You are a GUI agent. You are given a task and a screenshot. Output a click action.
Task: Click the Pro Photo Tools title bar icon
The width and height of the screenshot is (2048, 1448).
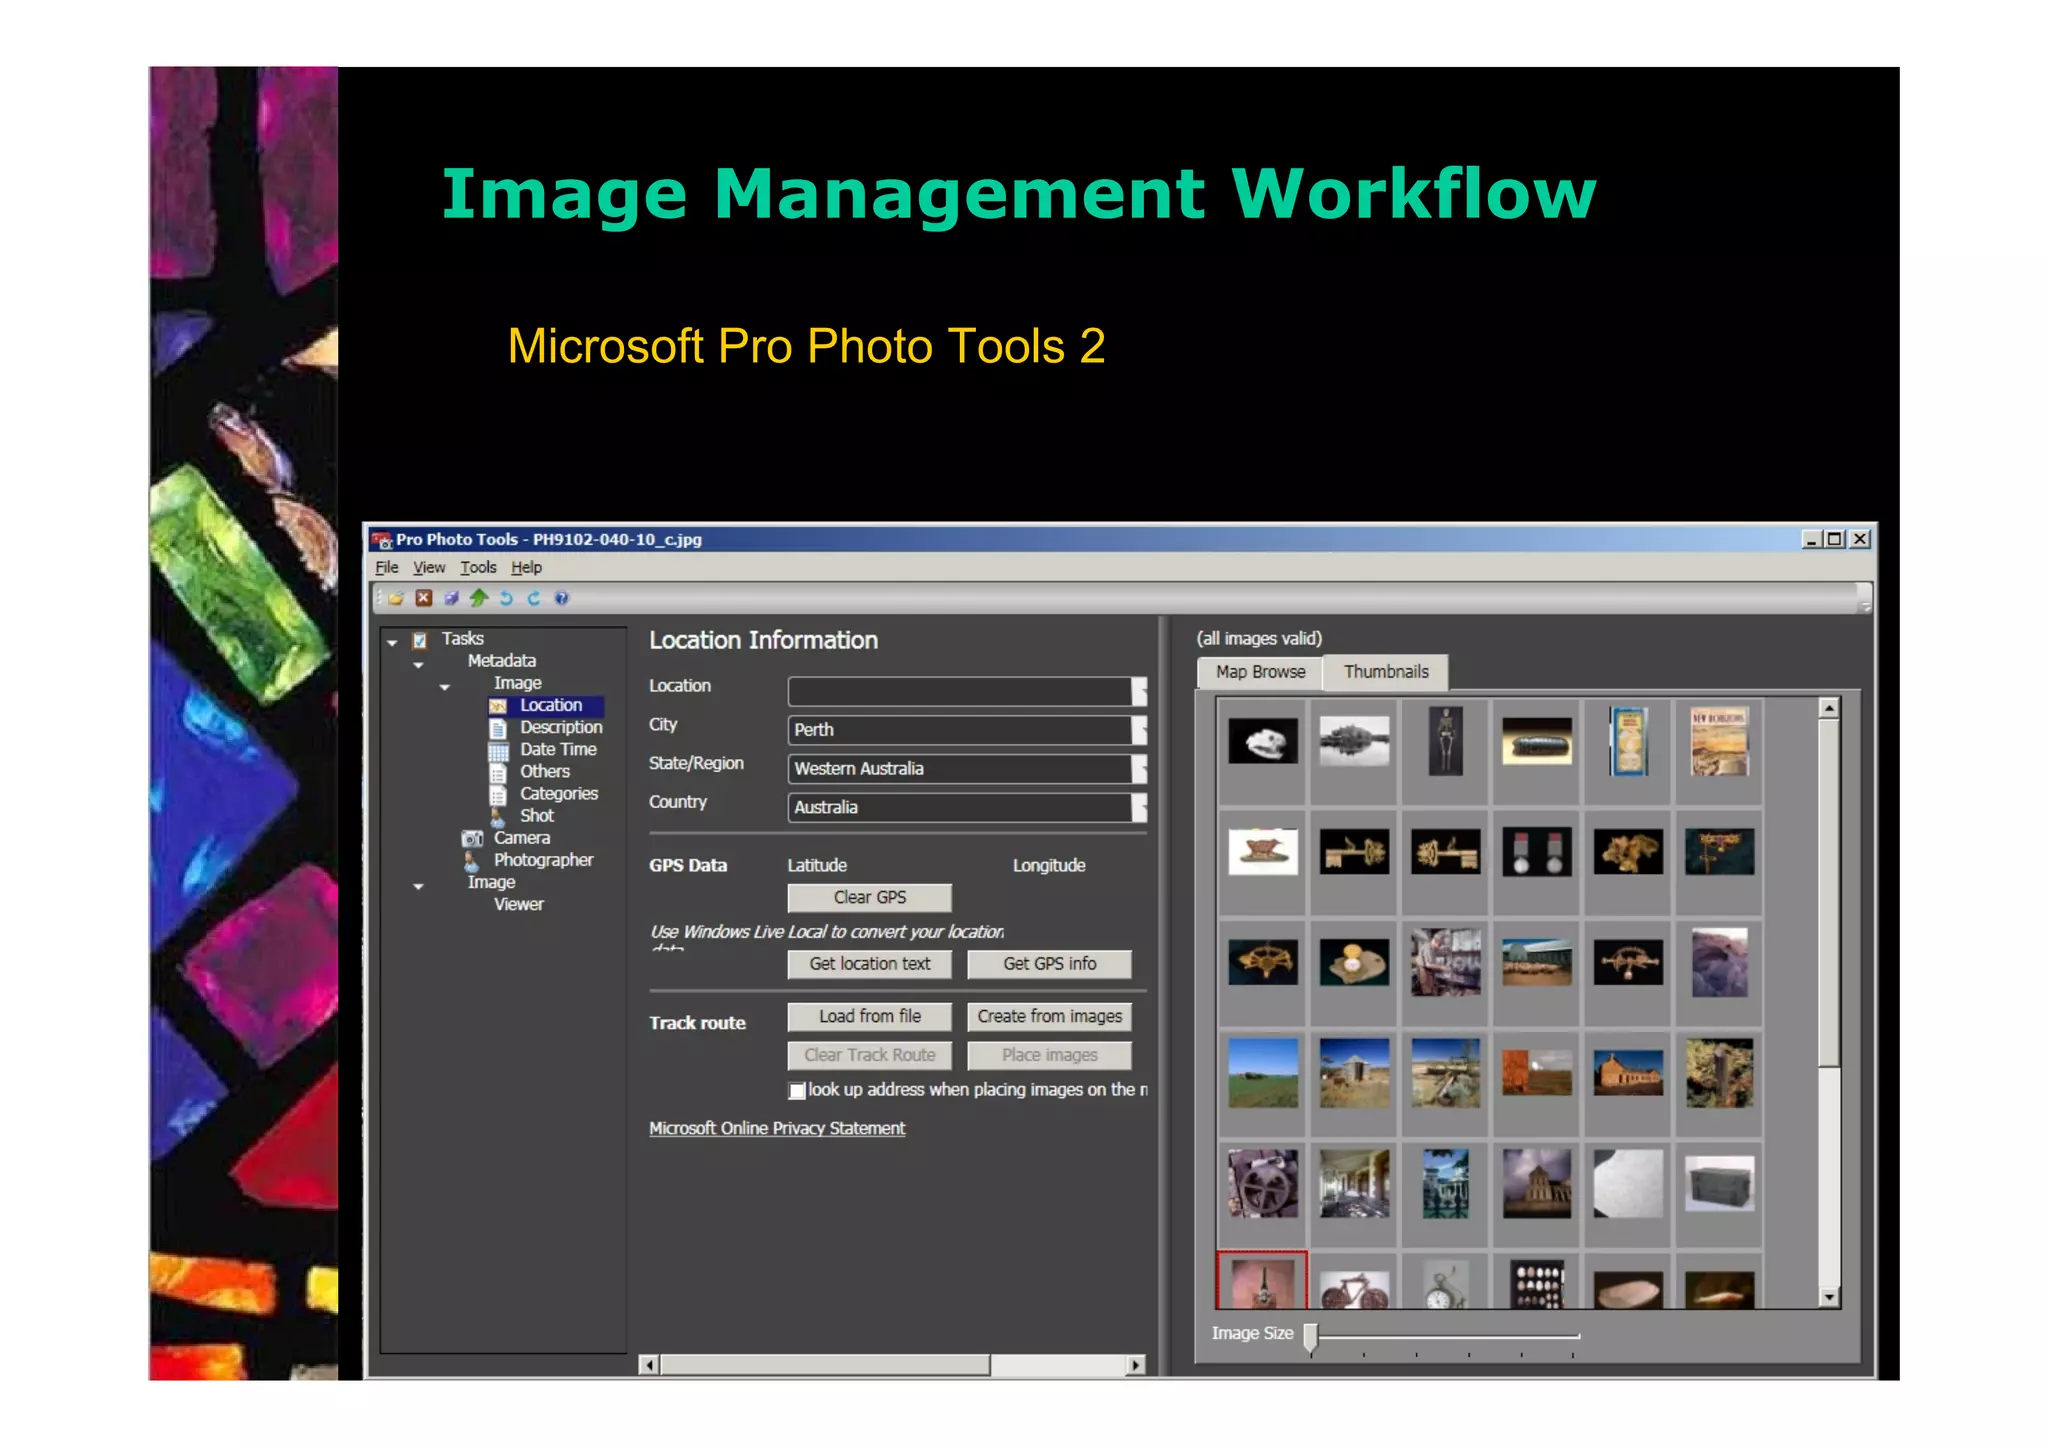382,540
